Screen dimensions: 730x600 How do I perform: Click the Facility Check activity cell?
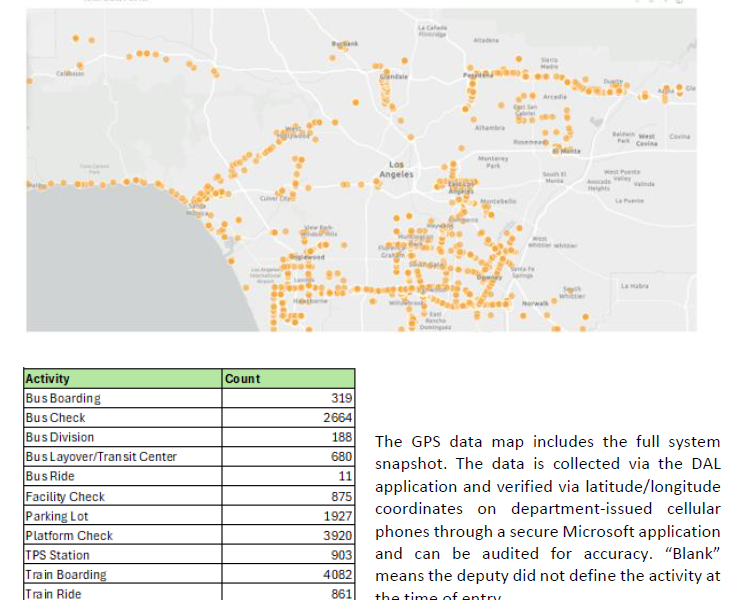65,496
